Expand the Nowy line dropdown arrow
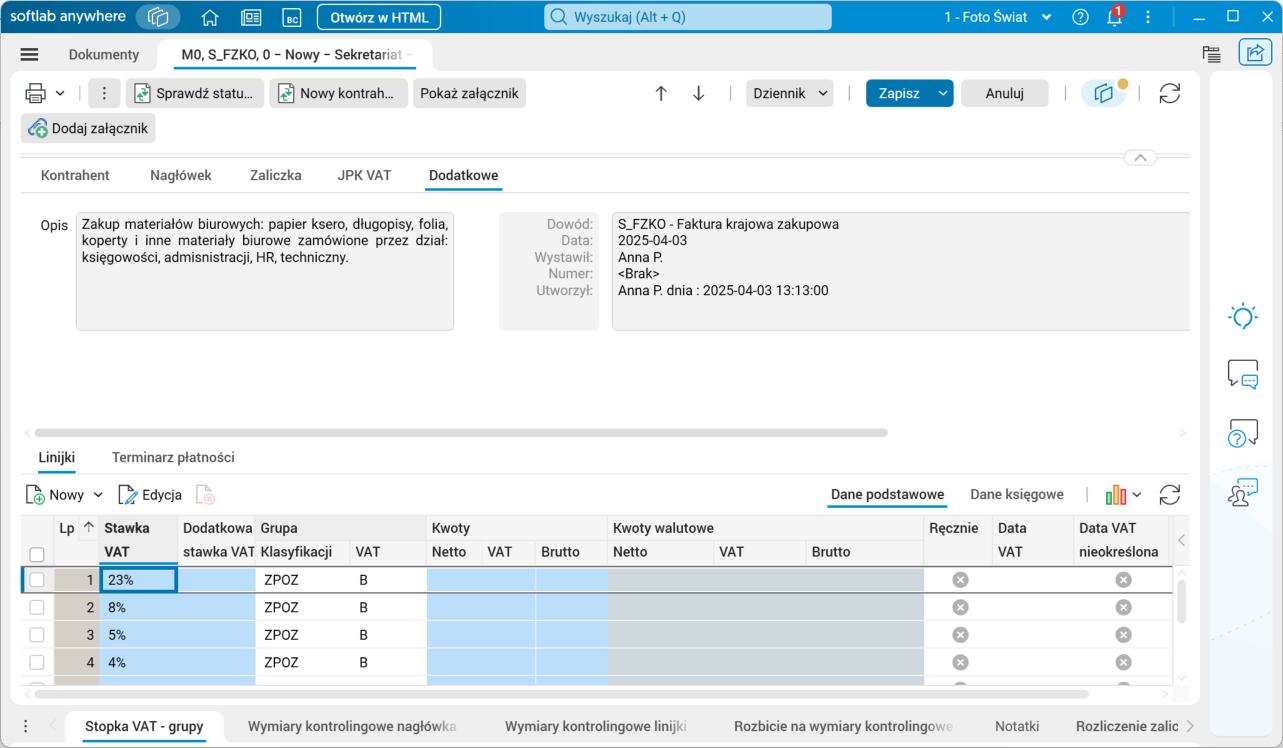The image size is (1283, 748). (x=98, y=495)
